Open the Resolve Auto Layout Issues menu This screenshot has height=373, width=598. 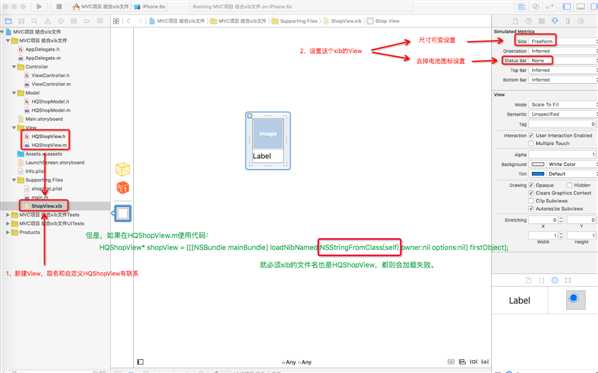pyautogui.click(x=473, y=362)
